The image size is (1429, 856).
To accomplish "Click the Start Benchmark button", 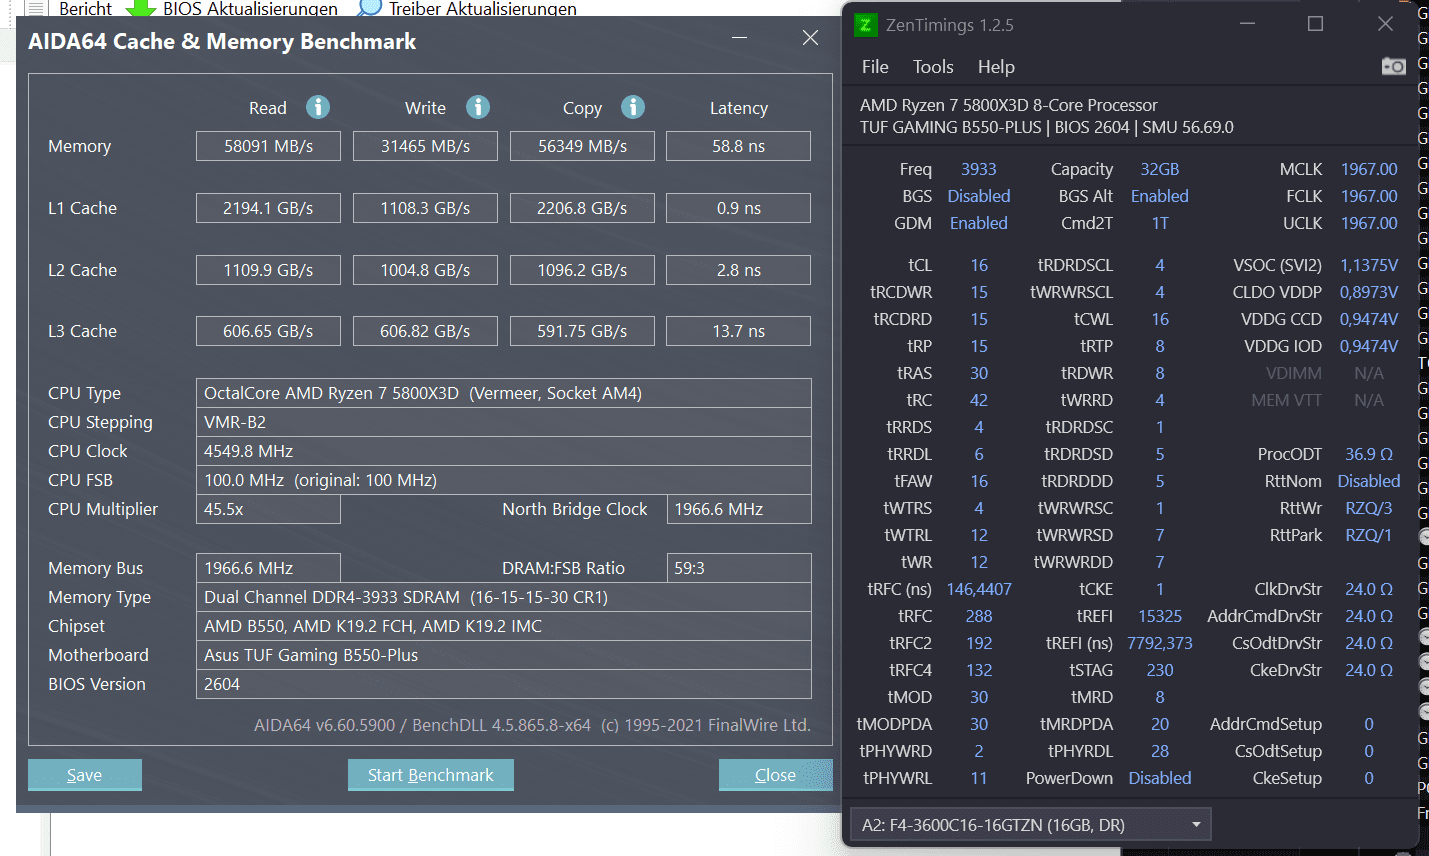I will tap(431, 775).
